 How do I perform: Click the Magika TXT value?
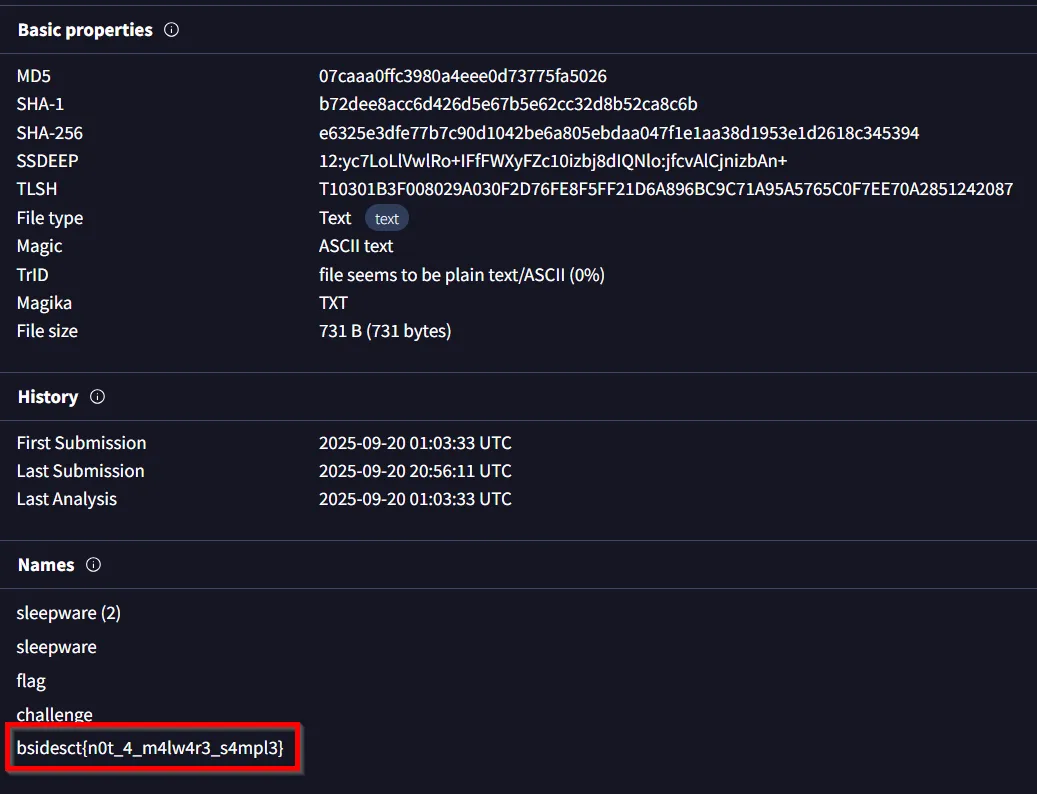tap(333, 303)
